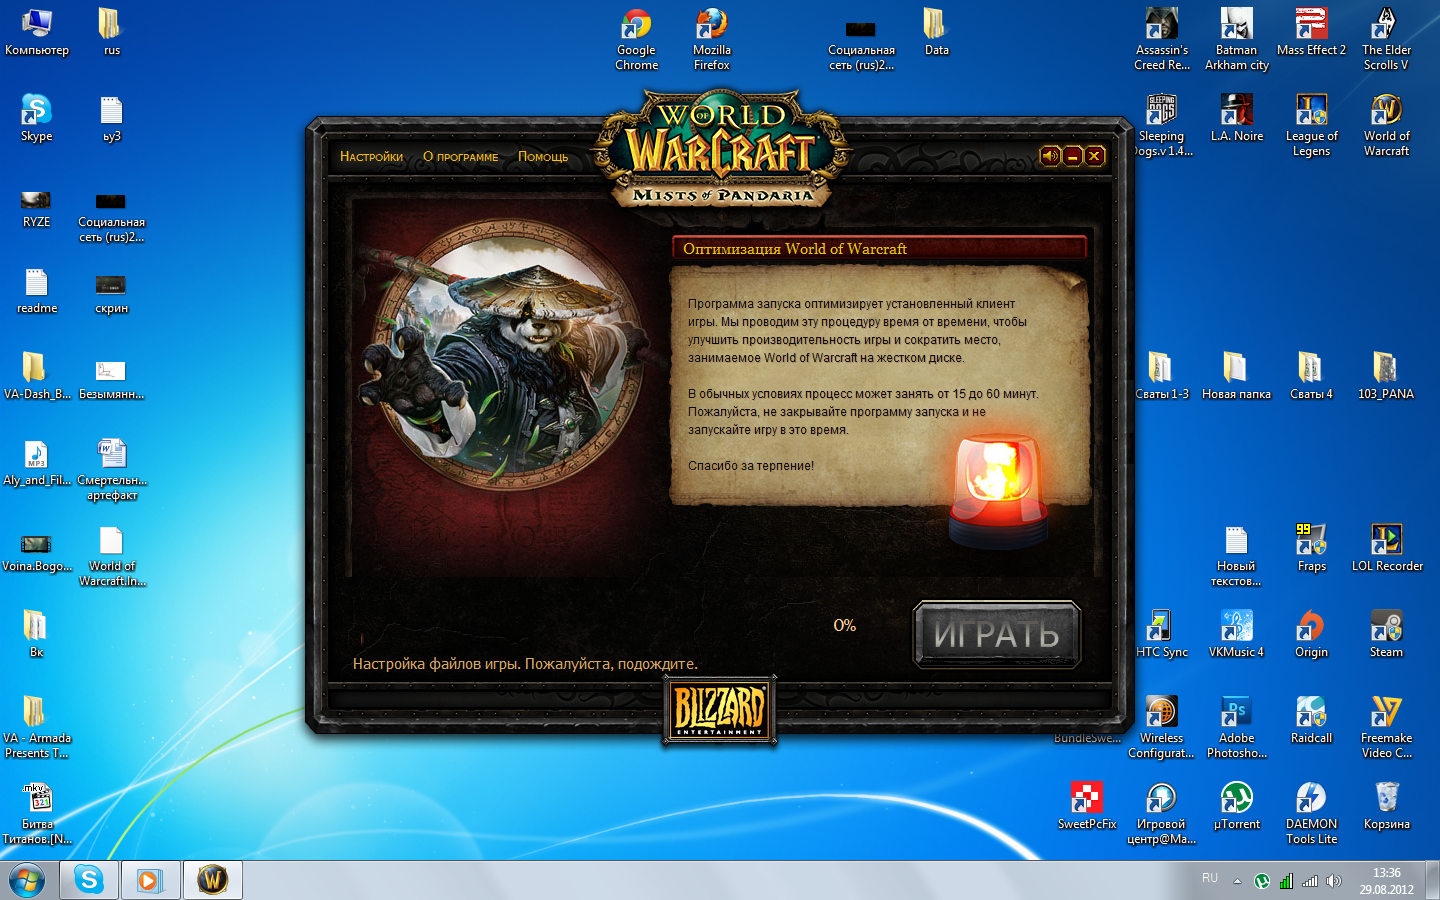This screenshot has height=900, width=1440.
Task: Select the LOL Recorder shortcut
Action: [1386, 549]
